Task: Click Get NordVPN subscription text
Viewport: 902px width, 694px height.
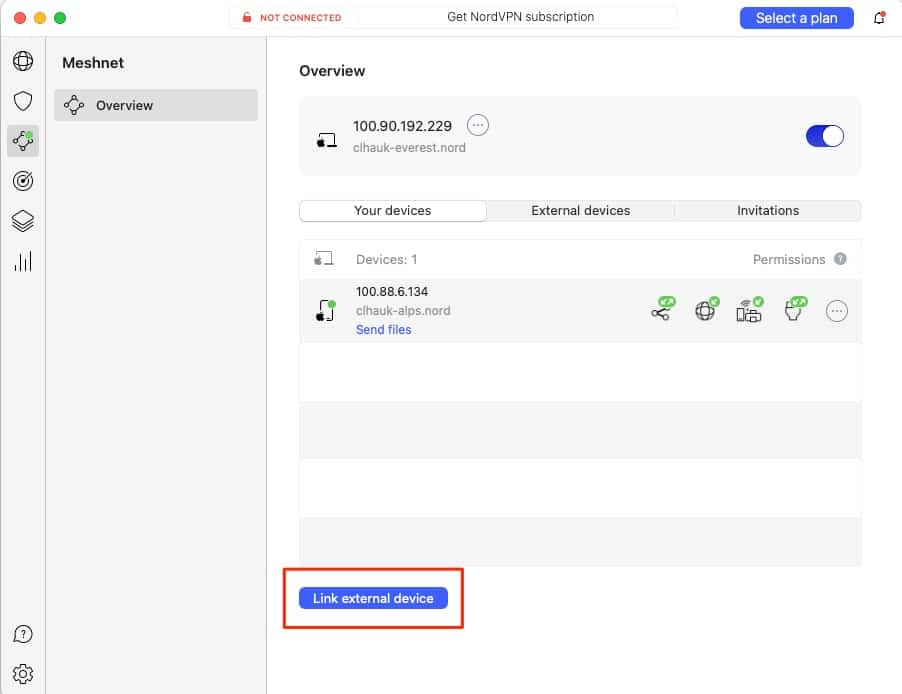Action: 521,17
